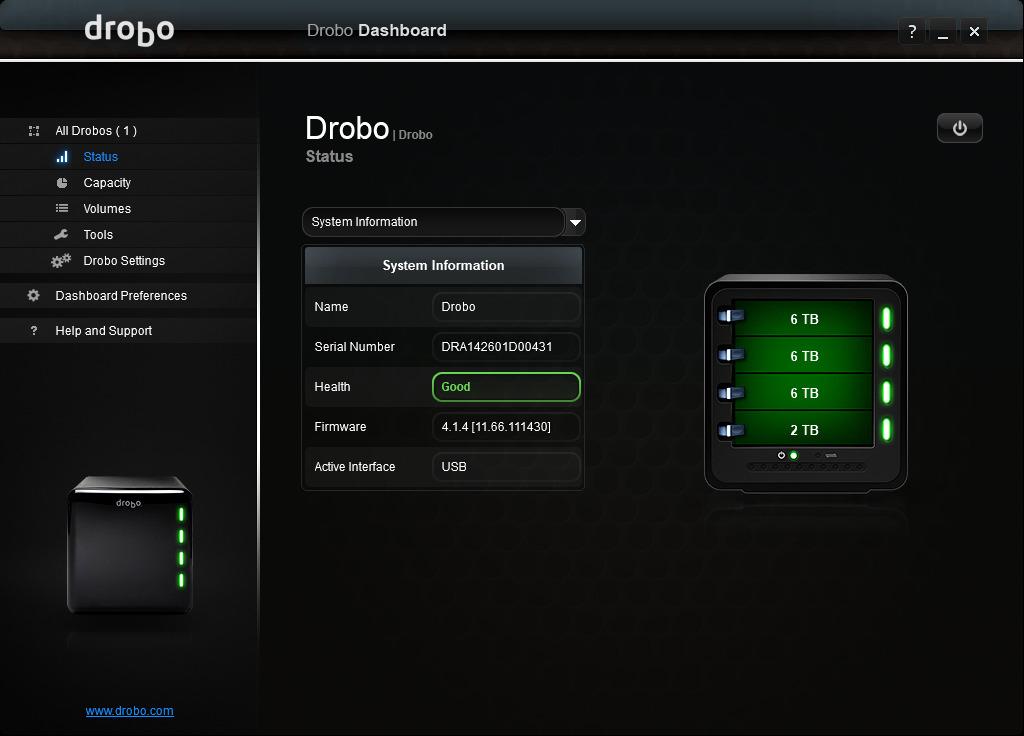1024x736 pixels.
Task: Click the All Drobos selector icon
Action: click(x=32, y=130)
